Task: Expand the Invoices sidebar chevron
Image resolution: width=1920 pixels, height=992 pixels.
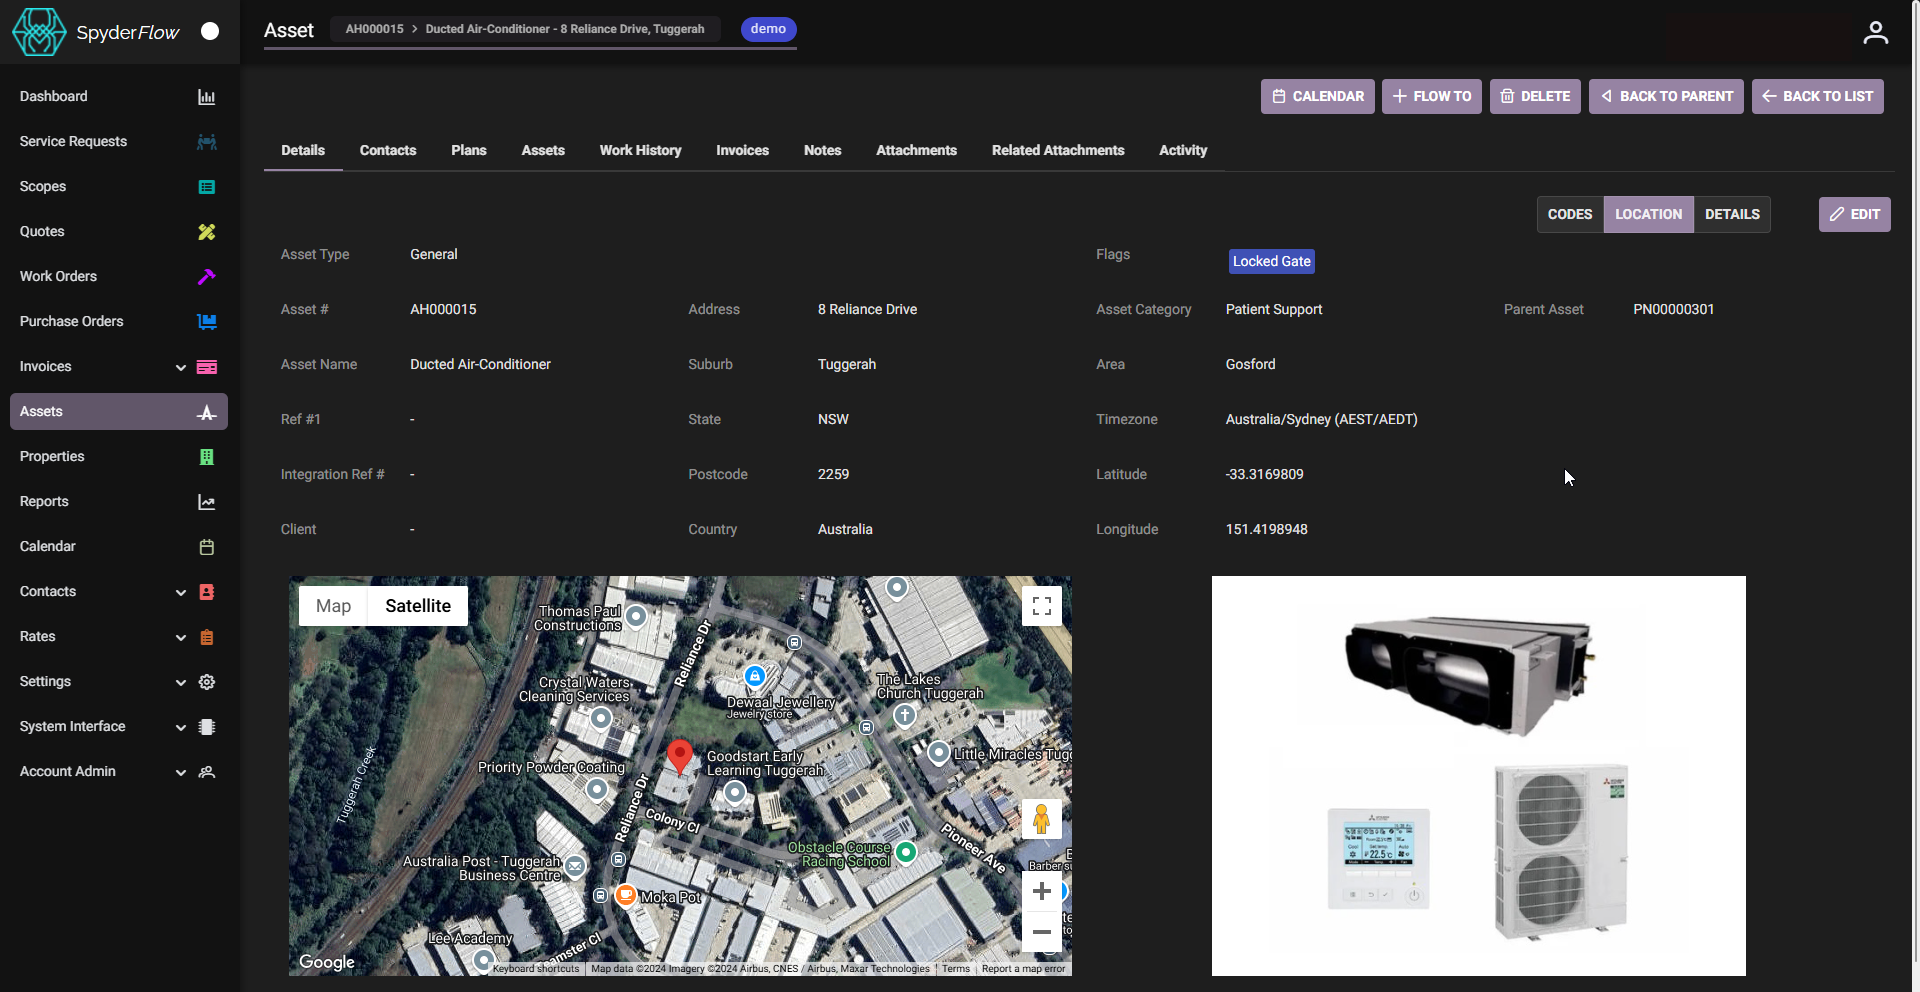Action: 181,367
